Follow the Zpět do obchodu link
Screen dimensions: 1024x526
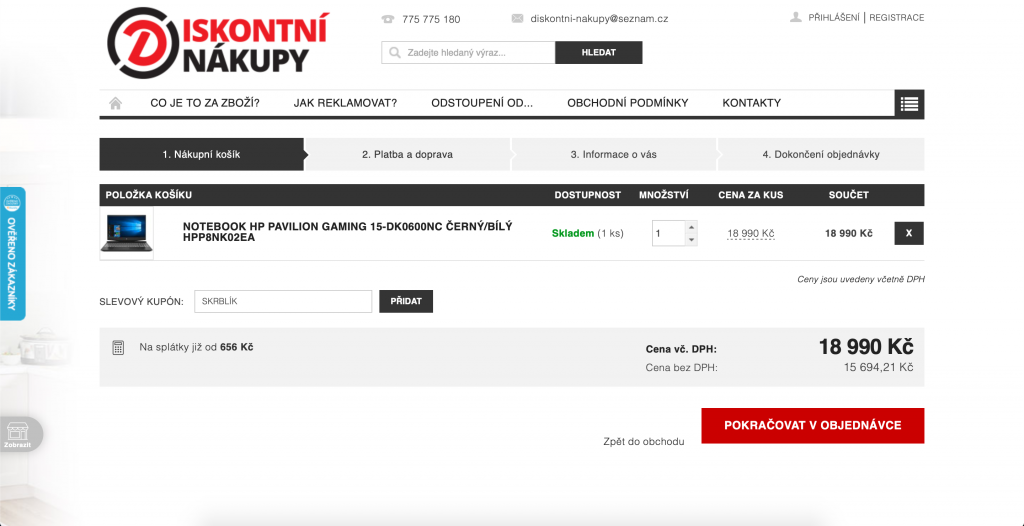[x=644, y=442]
